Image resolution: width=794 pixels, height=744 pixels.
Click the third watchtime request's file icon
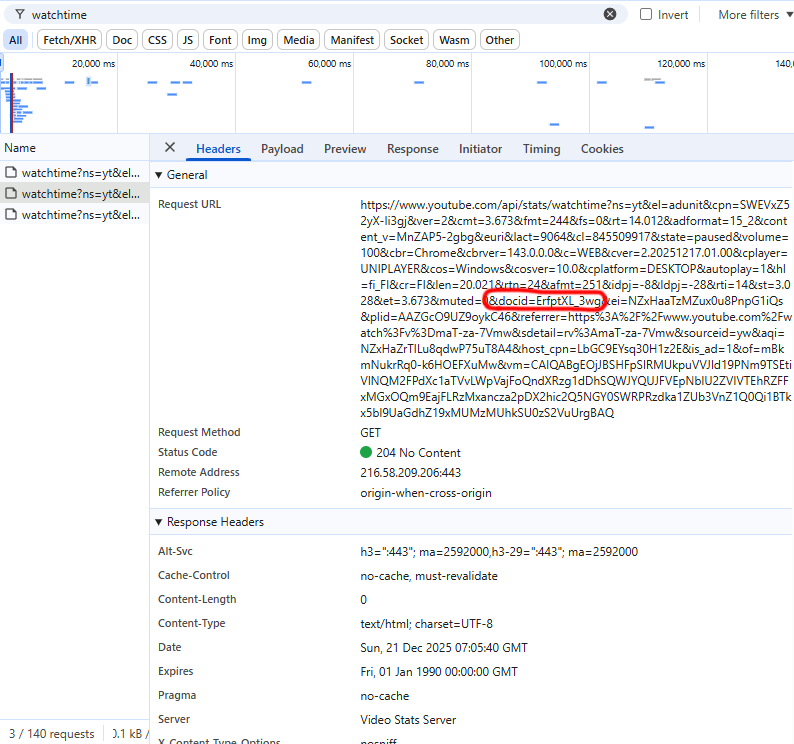(11, 215)
